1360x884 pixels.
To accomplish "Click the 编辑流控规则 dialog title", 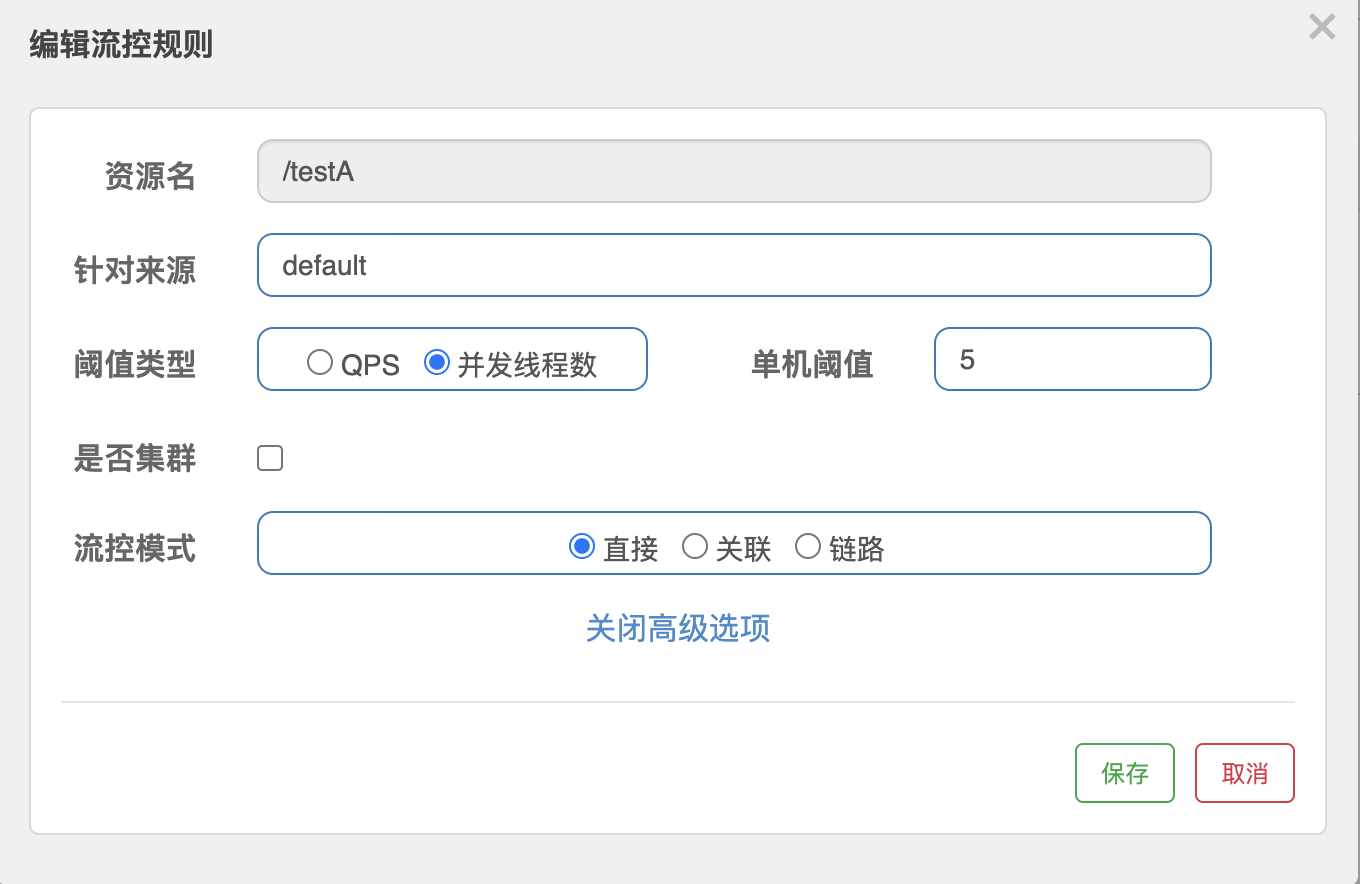I will [121, 45].
